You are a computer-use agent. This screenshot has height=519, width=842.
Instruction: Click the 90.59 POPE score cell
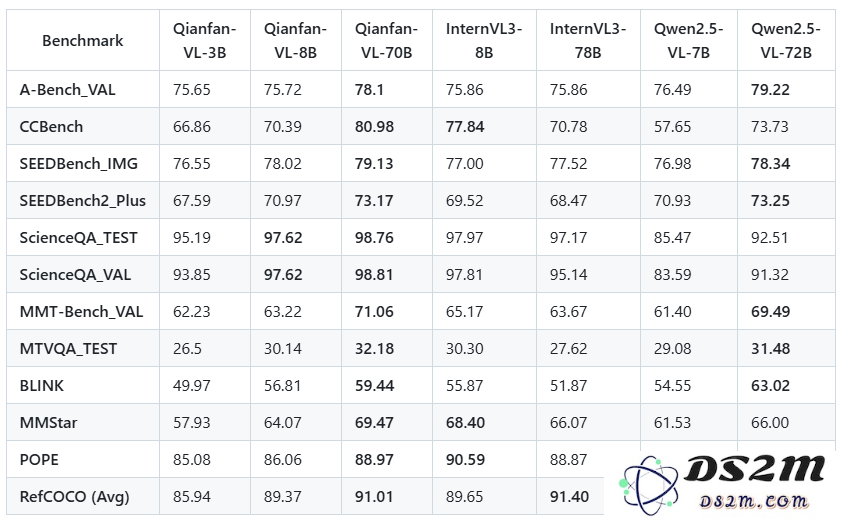[x=466, y=459]
